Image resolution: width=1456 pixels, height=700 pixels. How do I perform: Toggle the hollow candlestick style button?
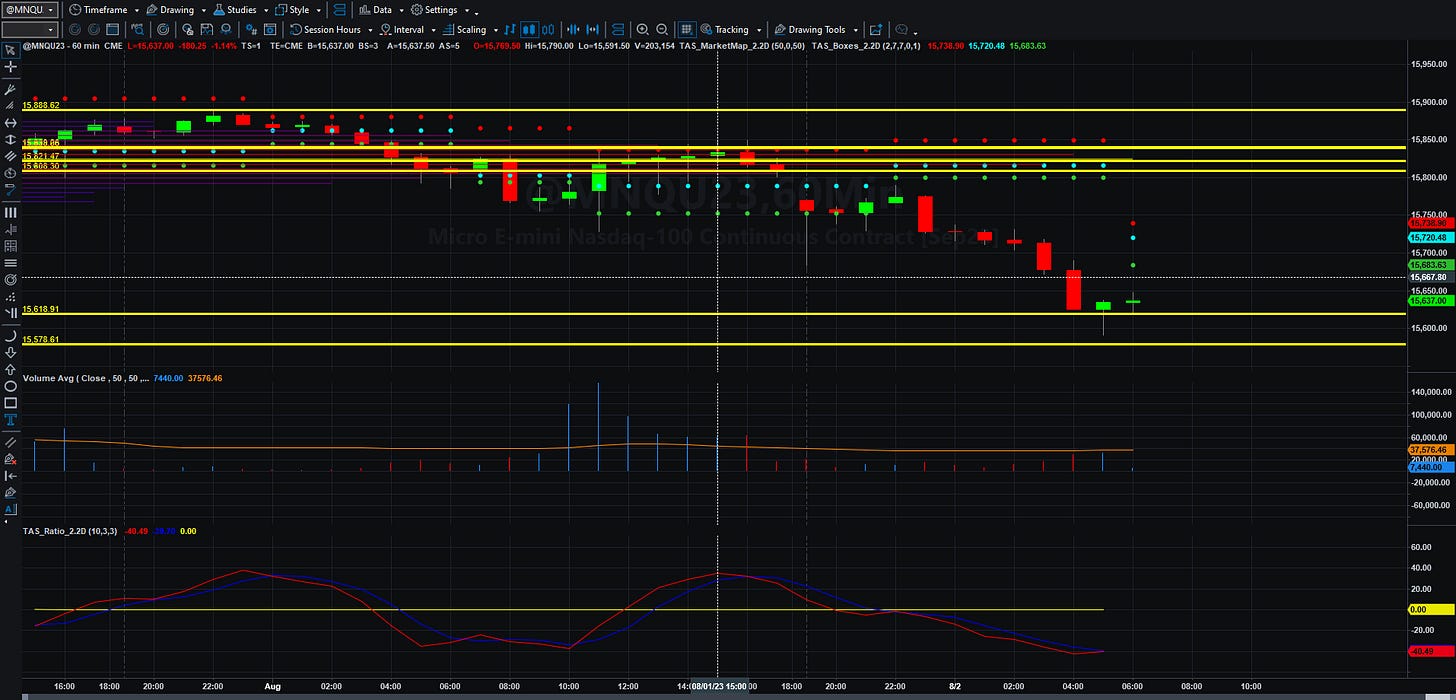548,30
